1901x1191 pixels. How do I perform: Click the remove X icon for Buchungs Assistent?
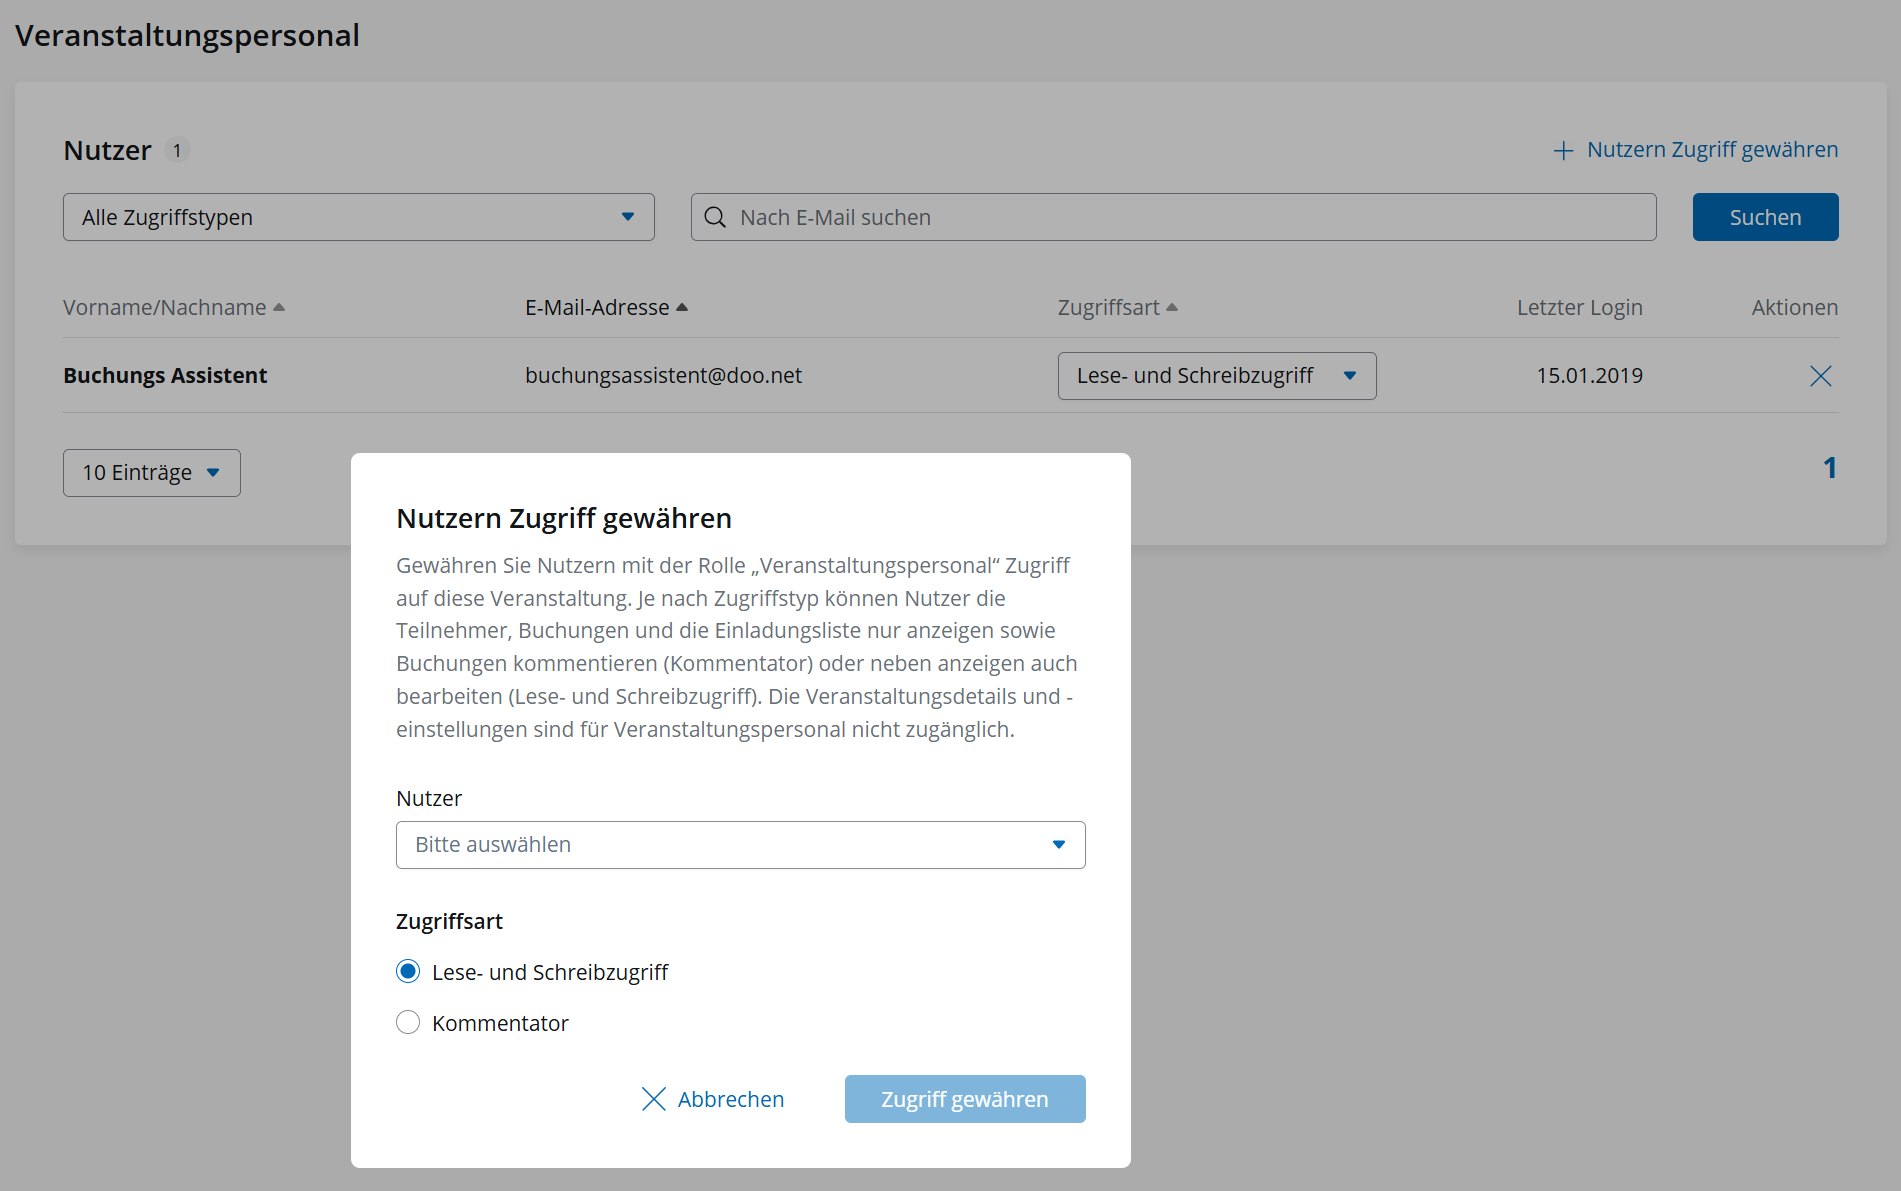tap(1820, 376)
